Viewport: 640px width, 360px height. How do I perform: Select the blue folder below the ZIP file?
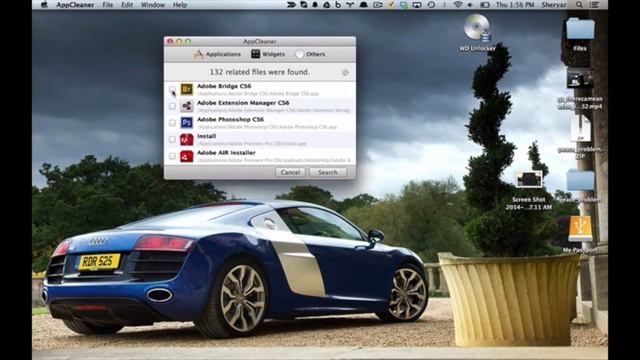[580, 181]
